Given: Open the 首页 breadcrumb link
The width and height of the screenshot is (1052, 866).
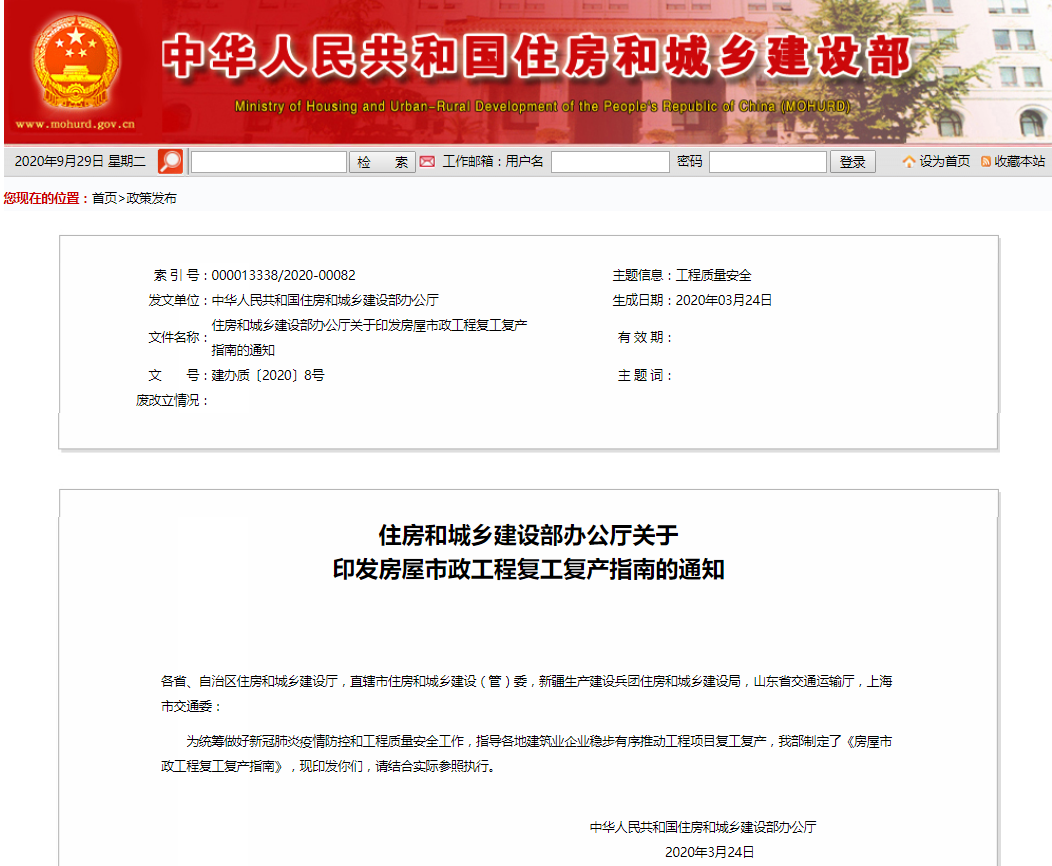Looking at the screenshot, I should tap(104, 198).
